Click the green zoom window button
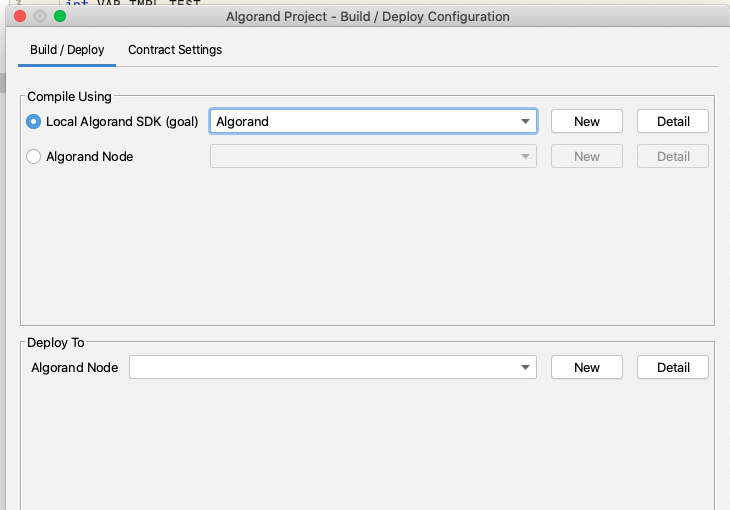This screenshot has width=730, height=510. 60,16
